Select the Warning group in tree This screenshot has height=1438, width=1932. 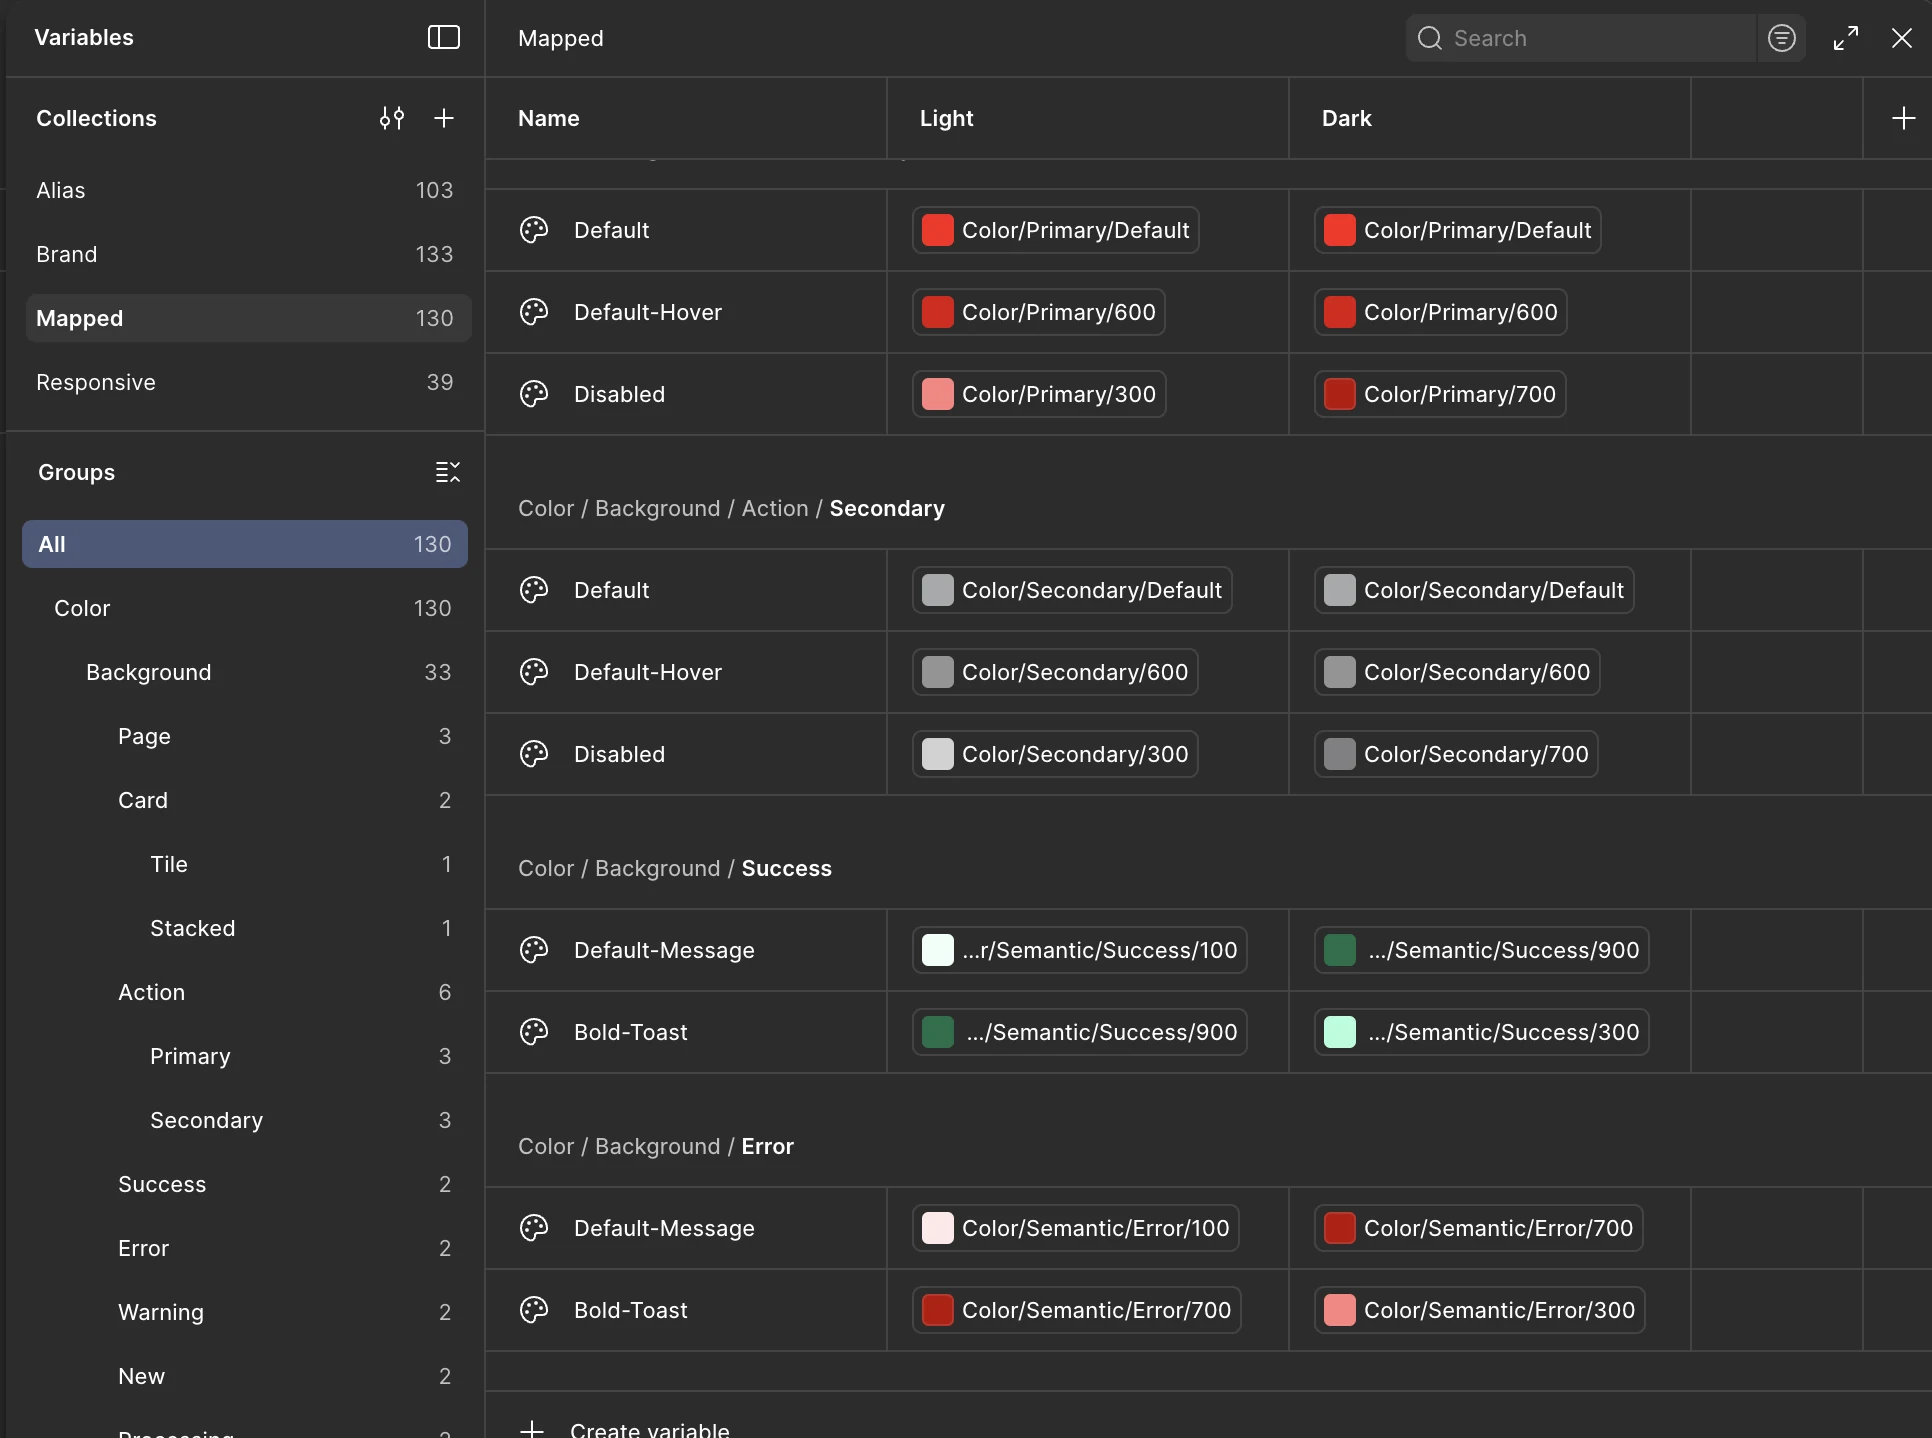click(245, 1312)
